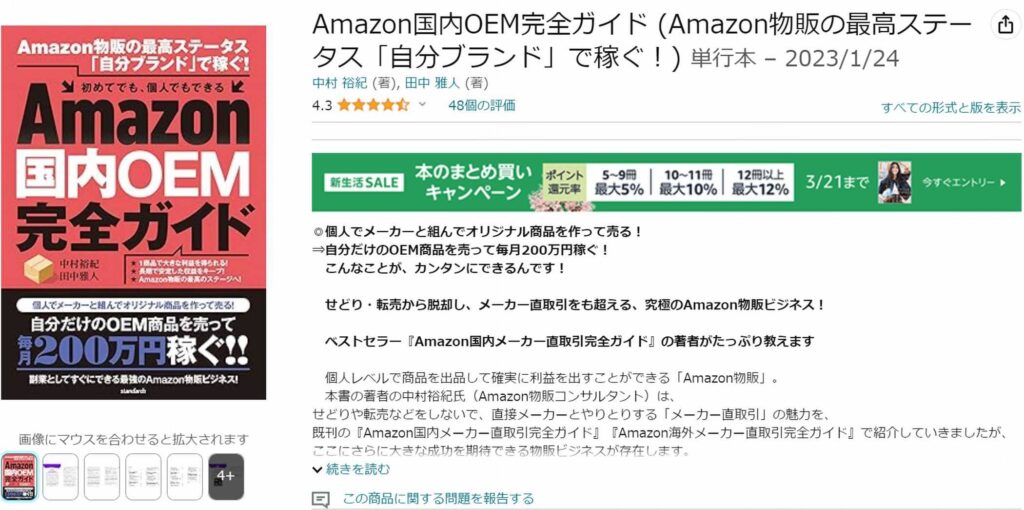Click the 本のまとめ買いキャンペーン banner text
The height and width of the screenshot is (510, 1024).
coord(473,182)
